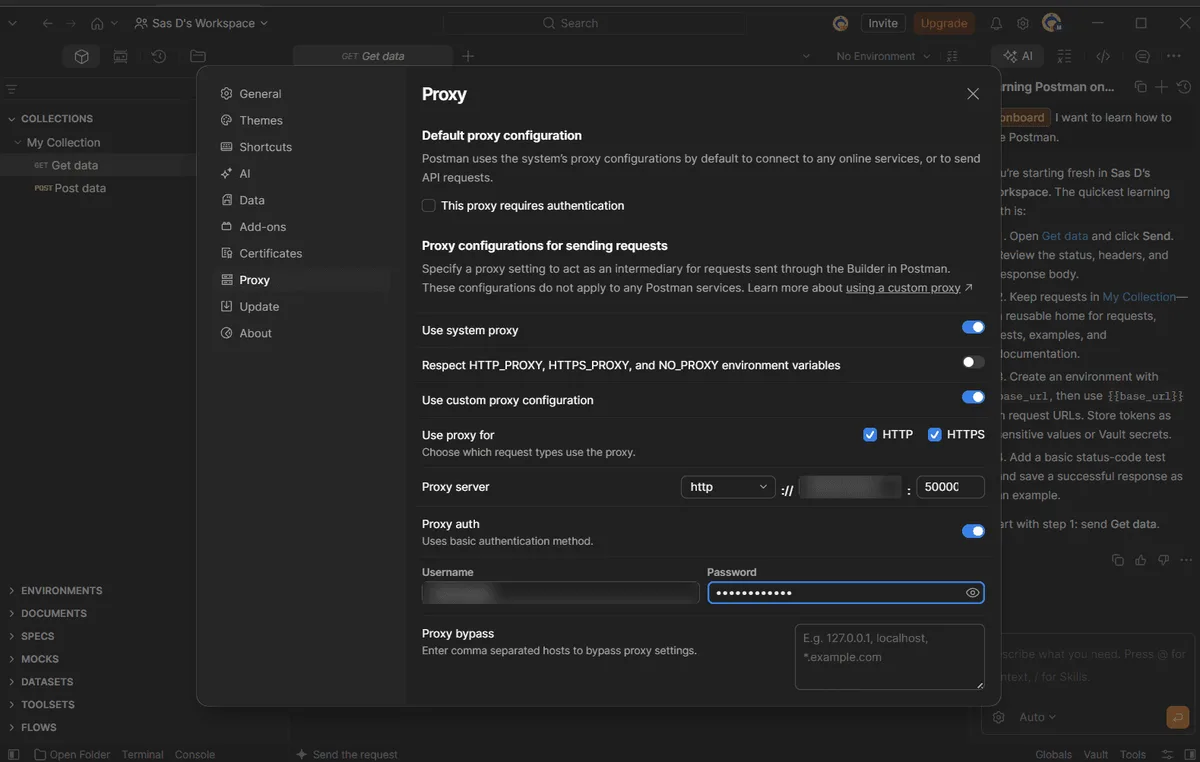The width and height of the screenshot is (1200, 762).
Task: Click Open Folder in status bar
Action: [x=72, y=755]
